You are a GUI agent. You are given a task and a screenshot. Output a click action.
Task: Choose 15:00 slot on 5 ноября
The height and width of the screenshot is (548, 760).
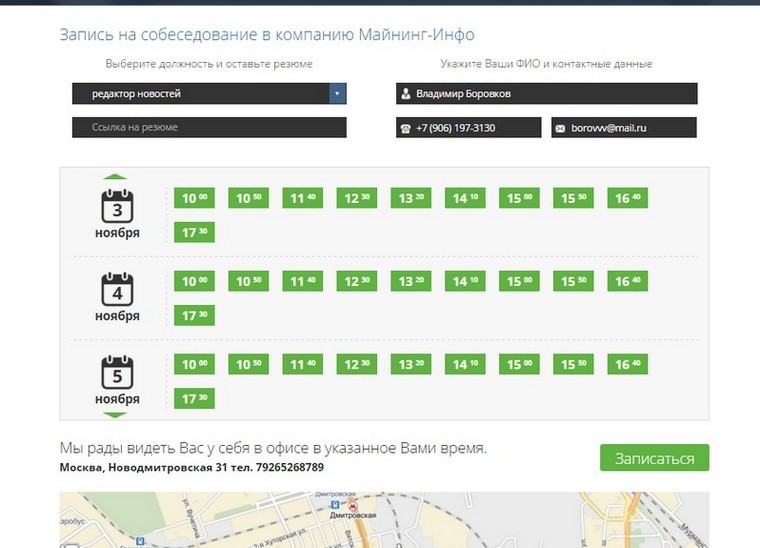(520, 364)
